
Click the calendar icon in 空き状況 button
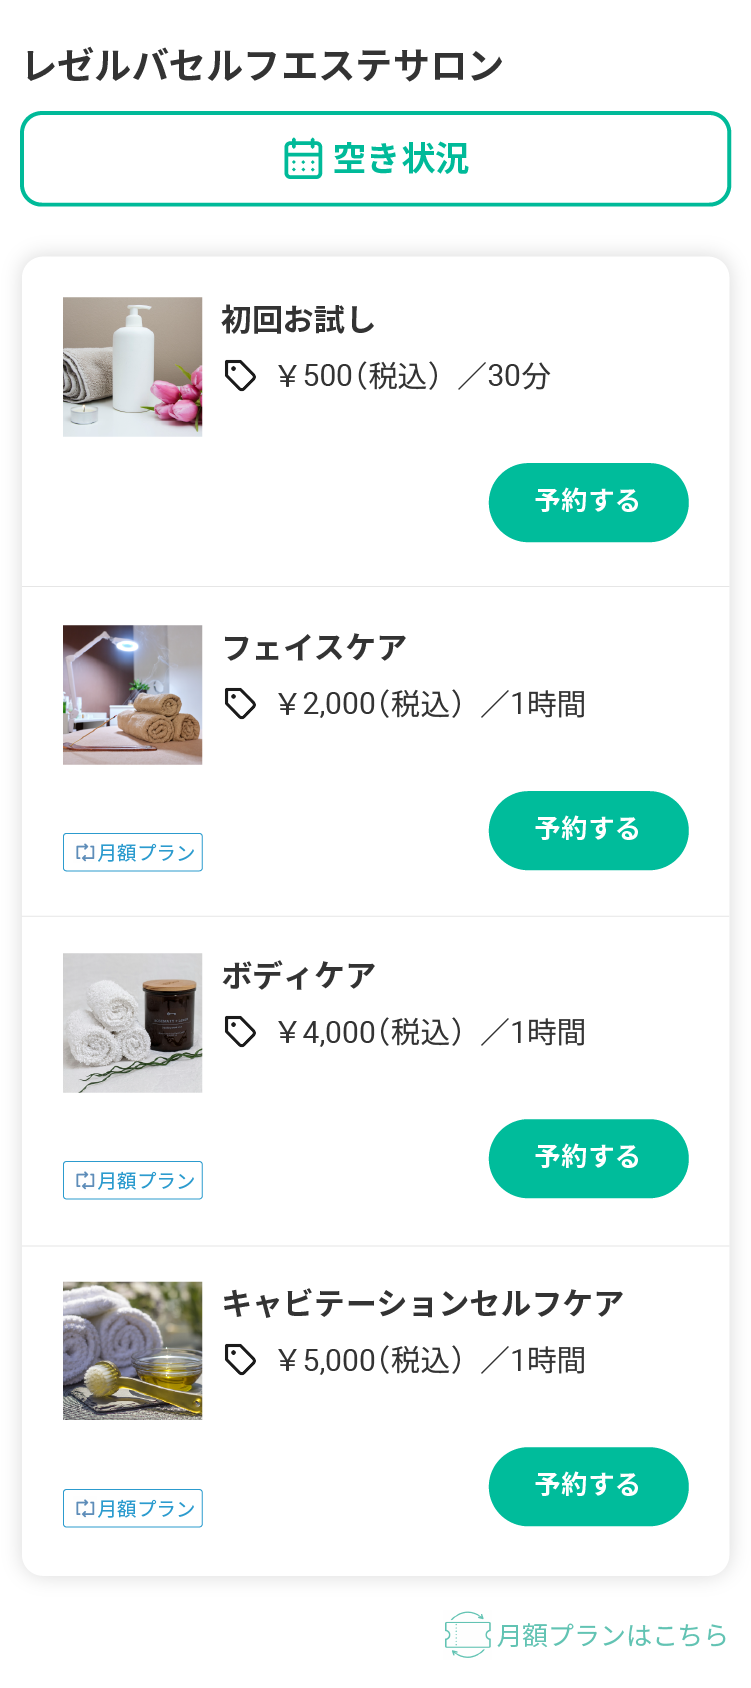[303, 159]
